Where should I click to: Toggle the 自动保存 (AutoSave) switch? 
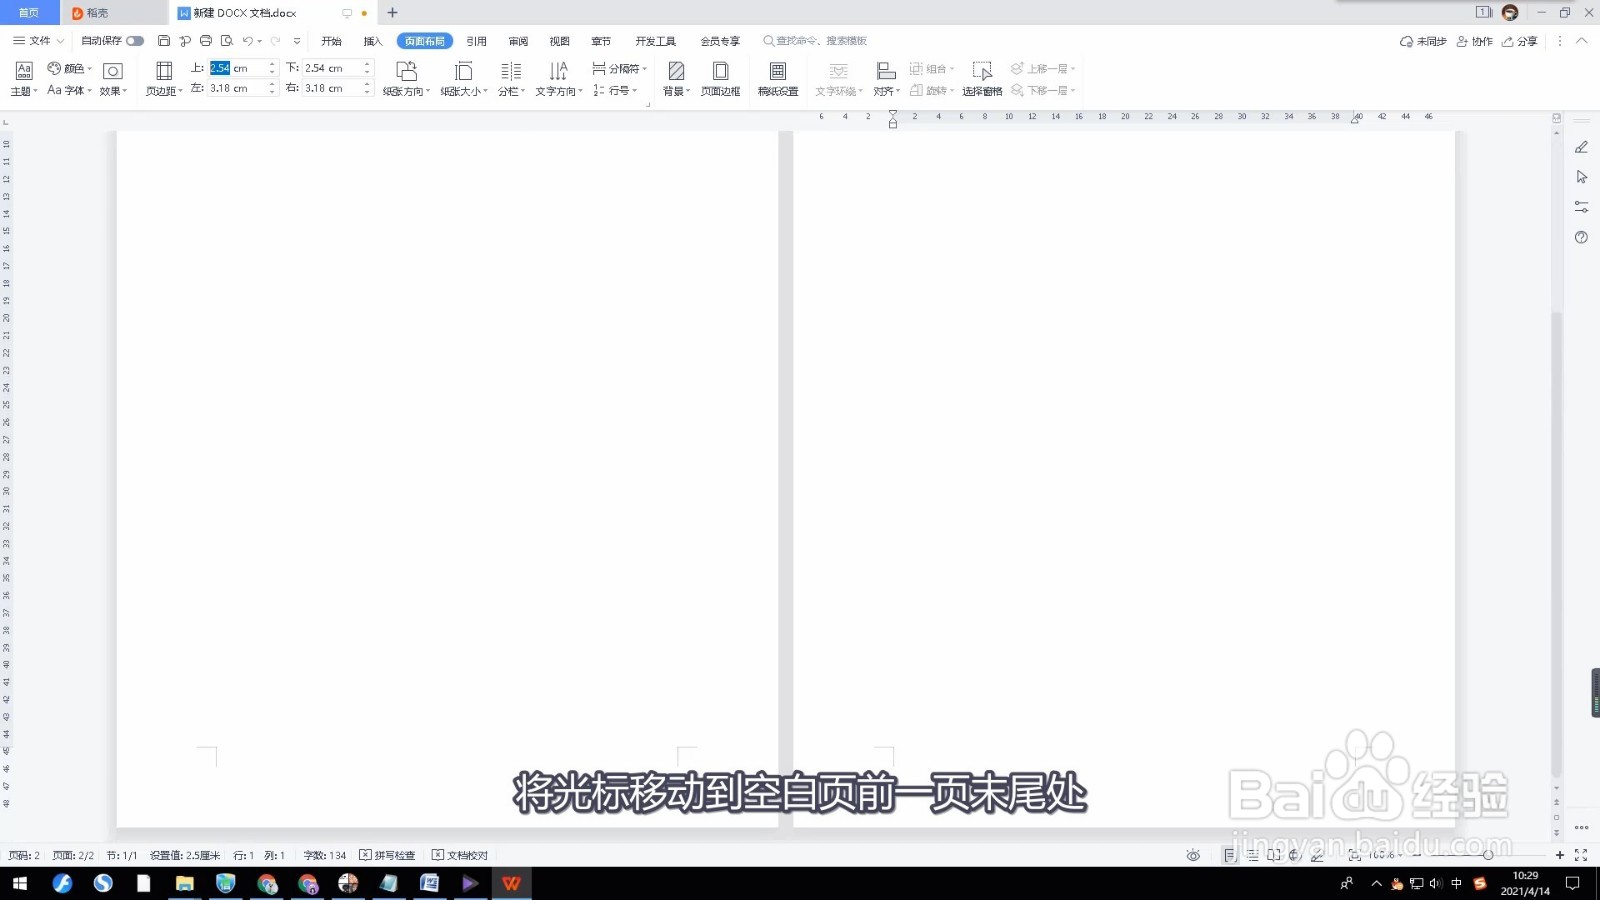click(137, 40)
